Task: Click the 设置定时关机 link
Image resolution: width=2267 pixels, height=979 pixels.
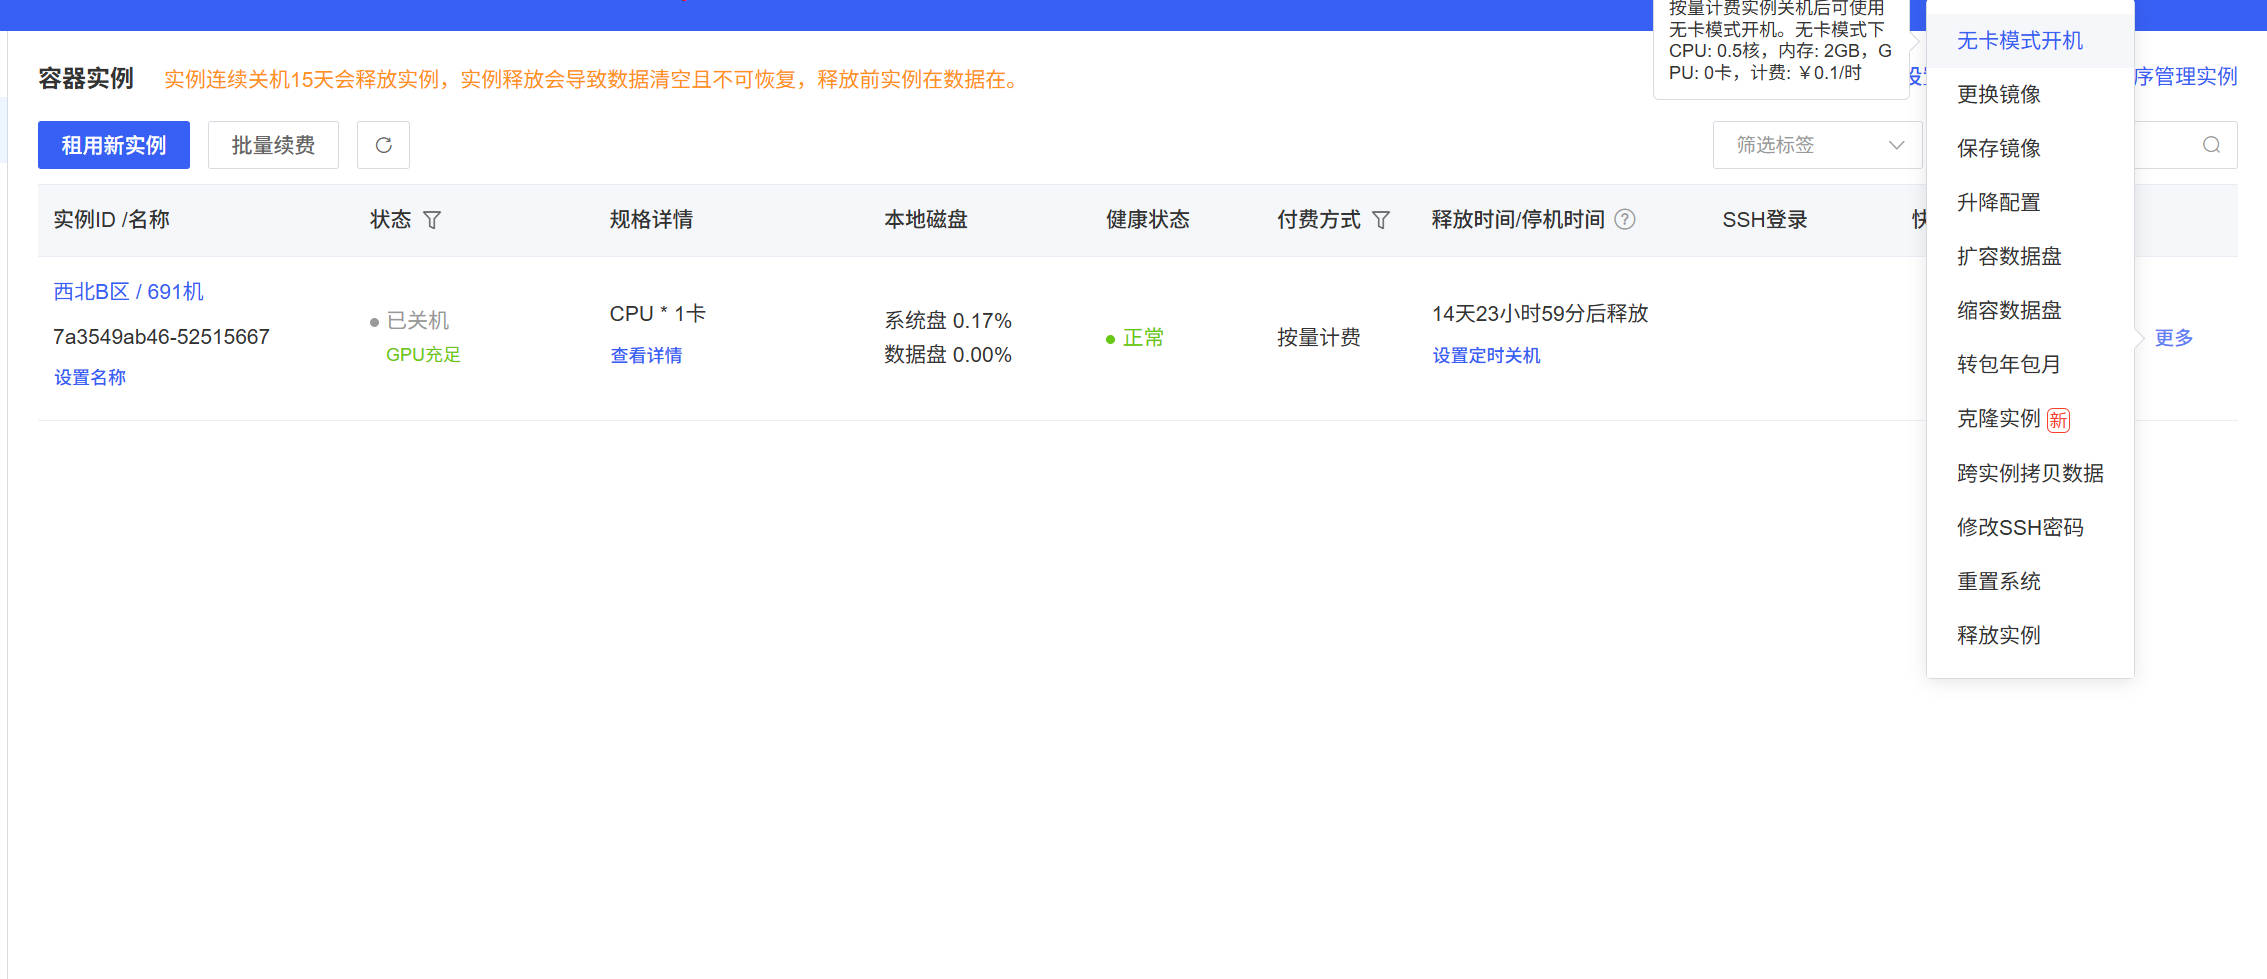Action: [1486, 356]
